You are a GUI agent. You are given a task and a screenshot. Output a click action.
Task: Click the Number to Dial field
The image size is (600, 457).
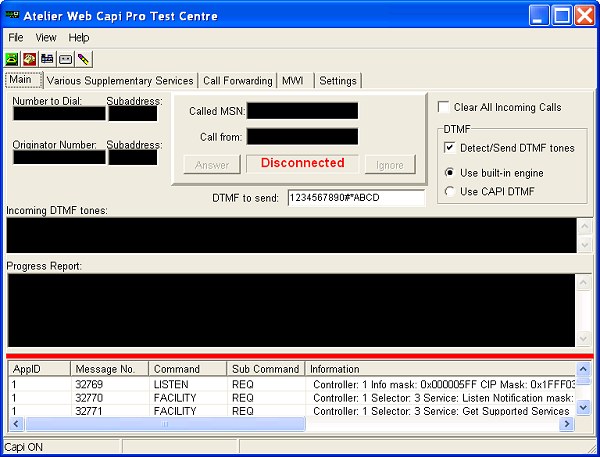(59, 114)
